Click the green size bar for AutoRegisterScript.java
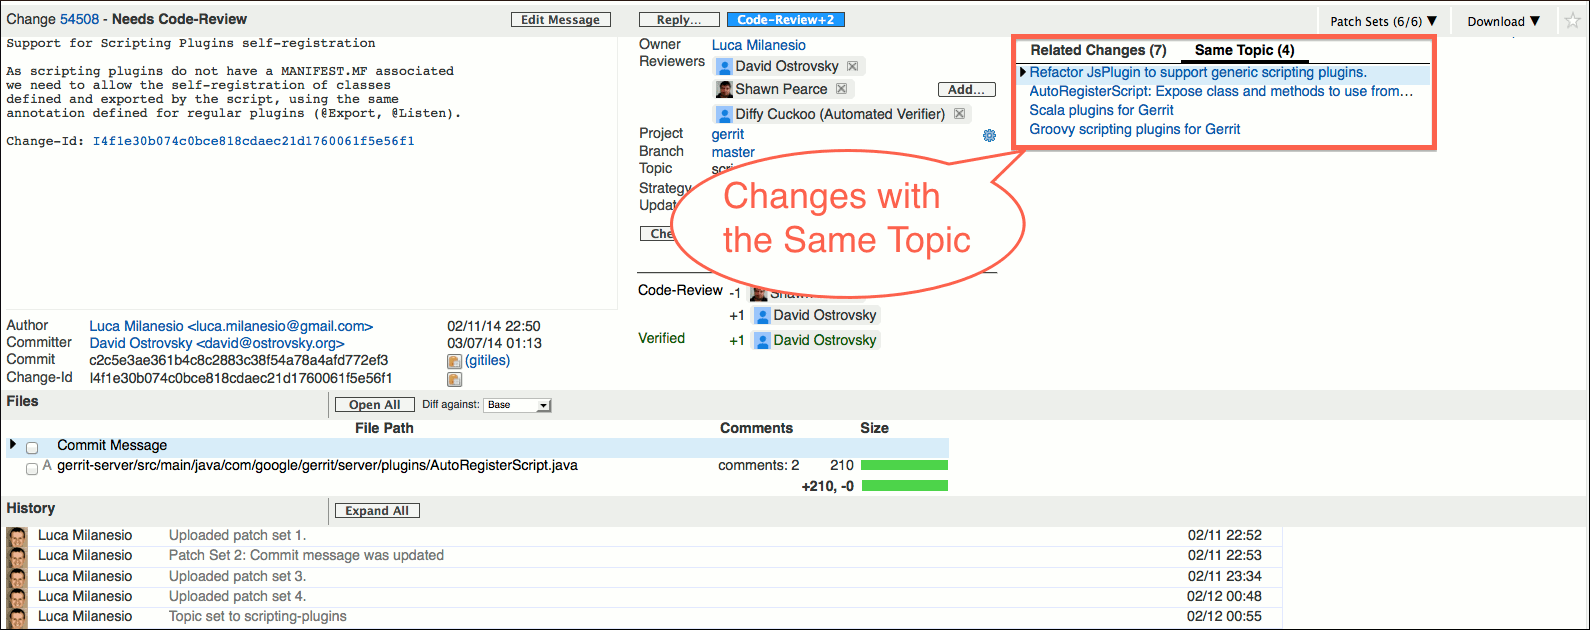1590x630 pixels. 904,465
